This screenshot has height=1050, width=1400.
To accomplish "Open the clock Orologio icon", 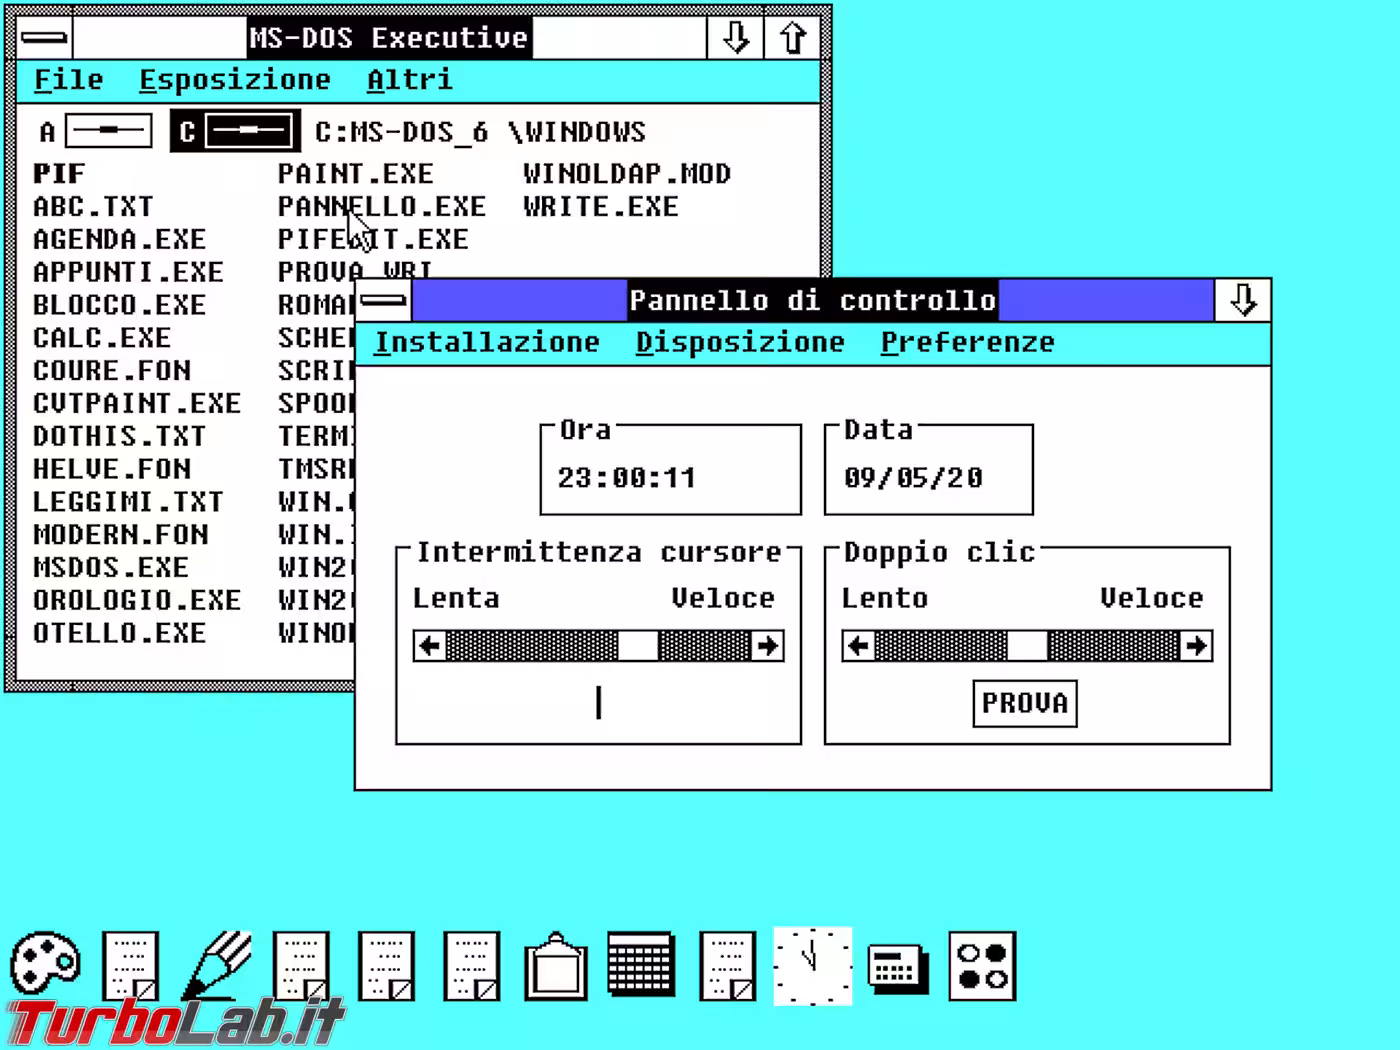I will tap(812, 965).
